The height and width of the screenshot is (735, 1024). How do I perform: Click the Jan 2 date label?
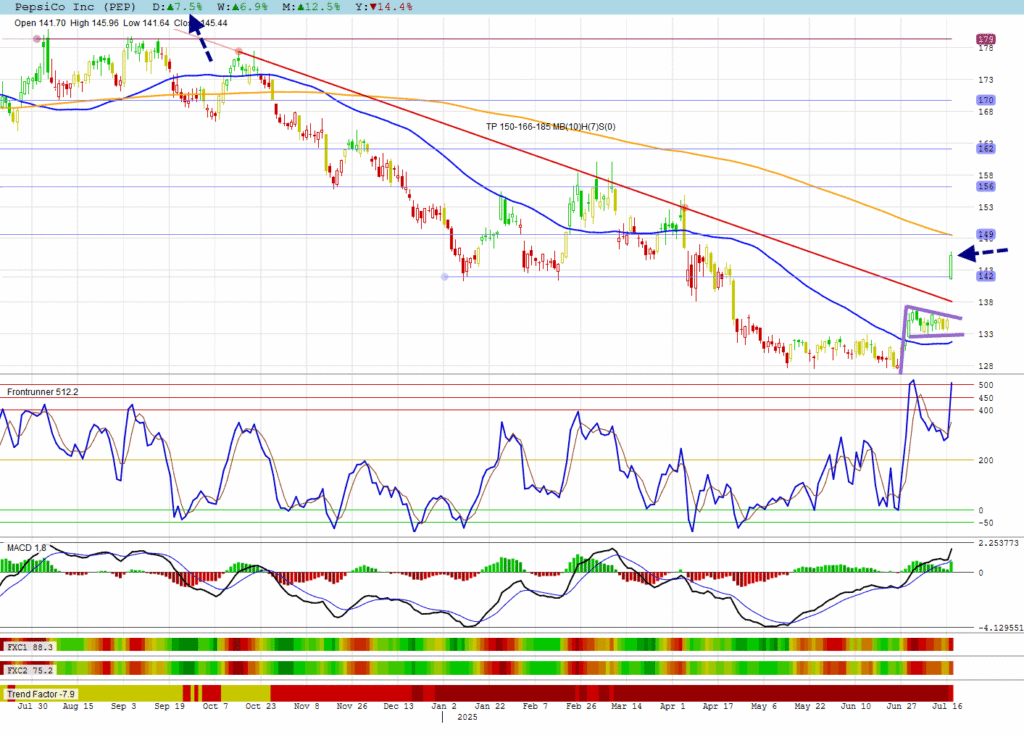tap(444, 706)
